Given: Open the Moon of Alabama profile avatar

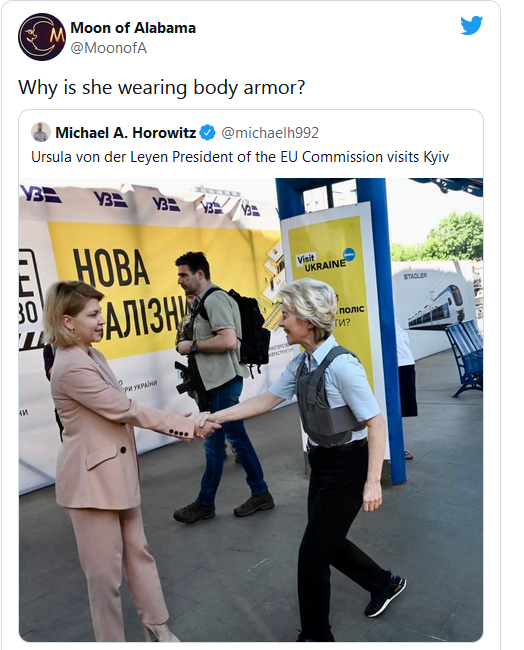Looking at the screenshot, I should [x=42, y=37].
